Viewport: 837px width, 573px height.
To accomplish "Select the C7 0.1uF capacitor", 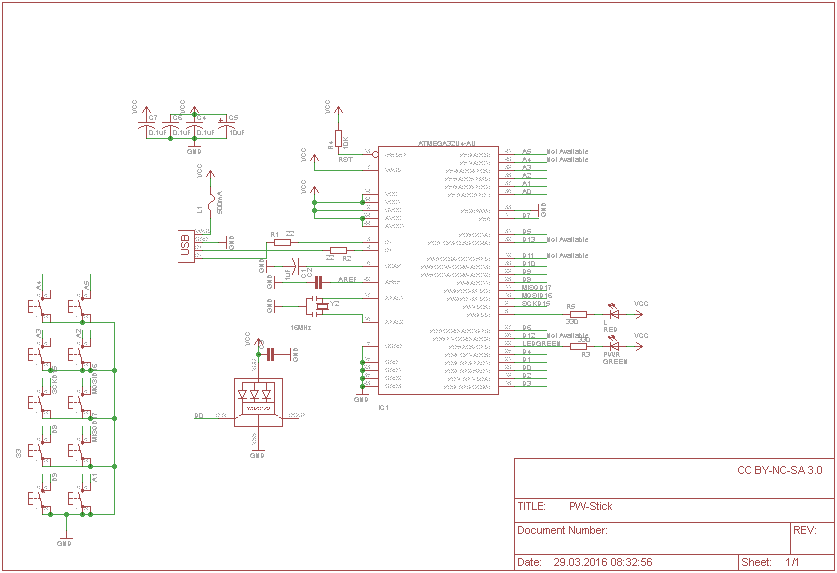I will point(146,125).
